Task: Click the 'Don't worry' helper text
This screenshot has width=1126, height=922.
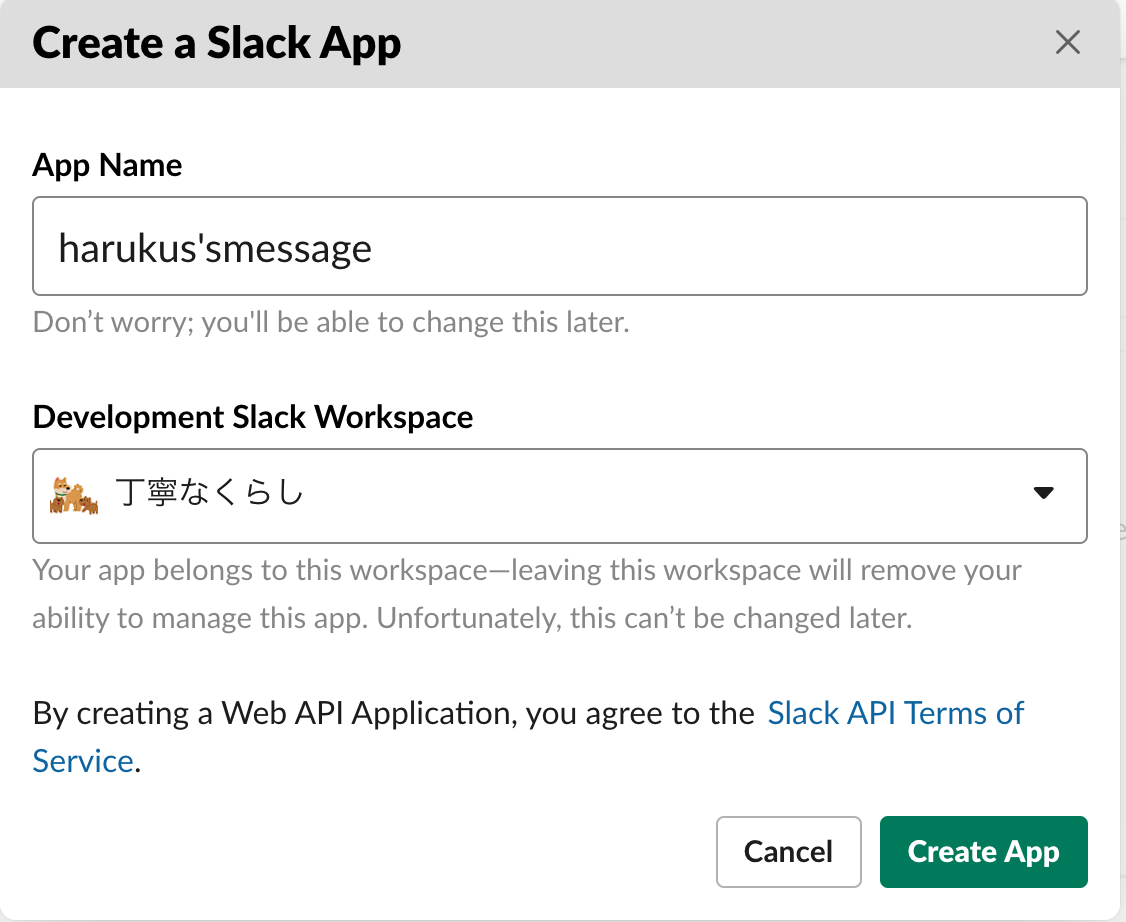Action: [331, 322]
